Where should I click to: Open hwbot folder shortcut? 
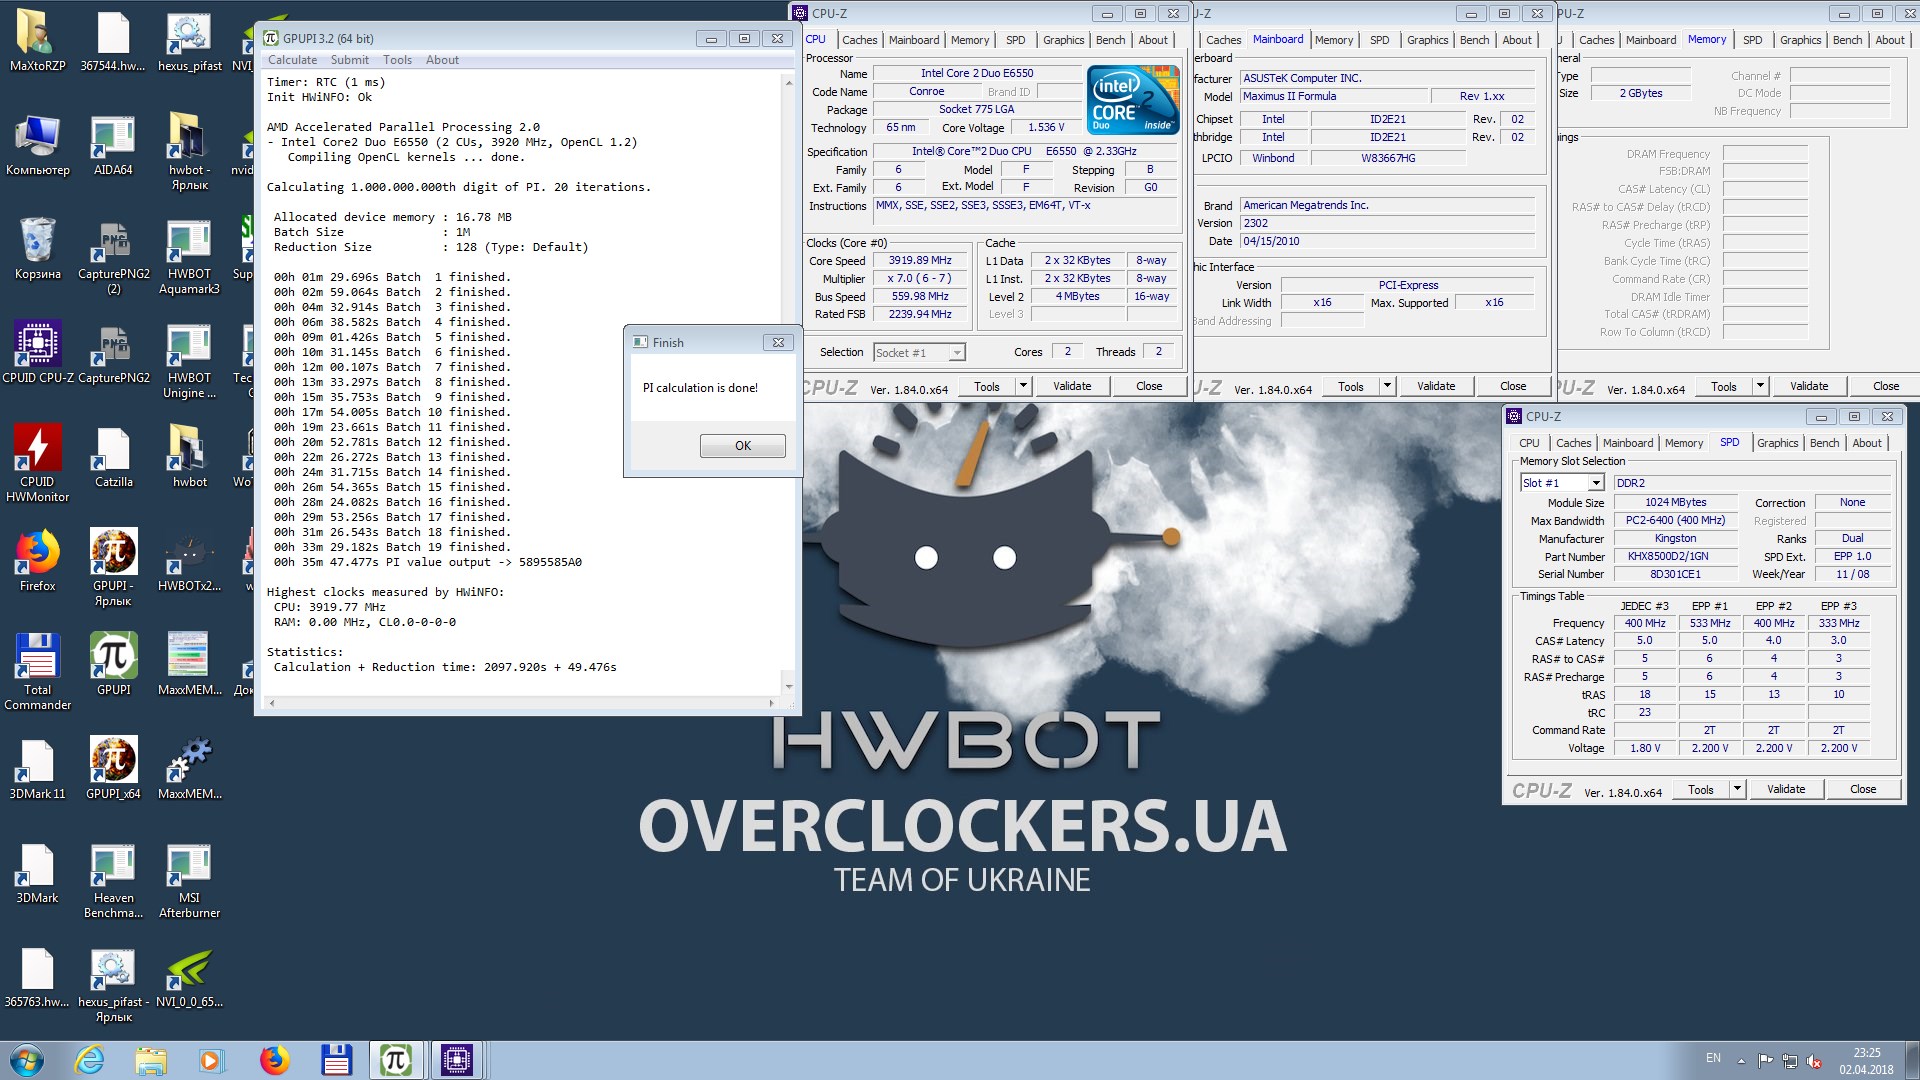[189, 456]
